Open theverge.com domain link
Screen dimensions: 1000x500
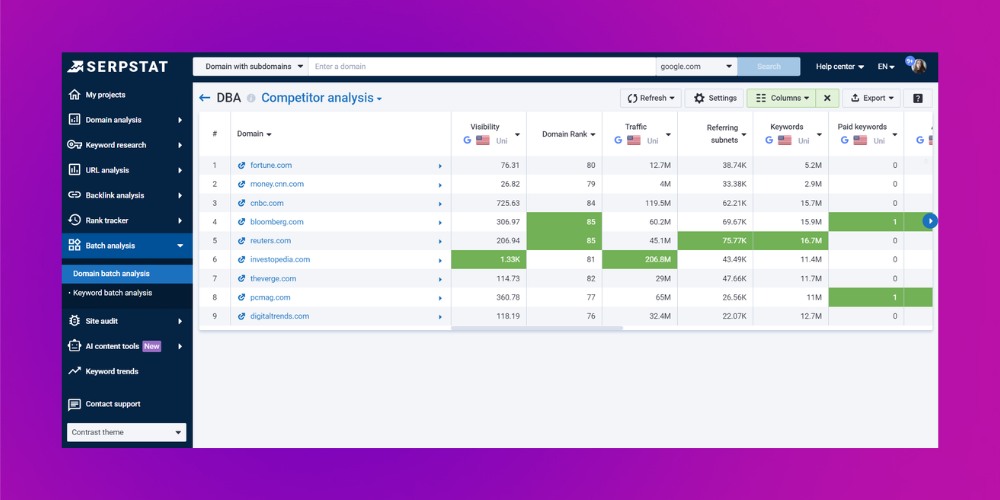(x=273, y=279)
